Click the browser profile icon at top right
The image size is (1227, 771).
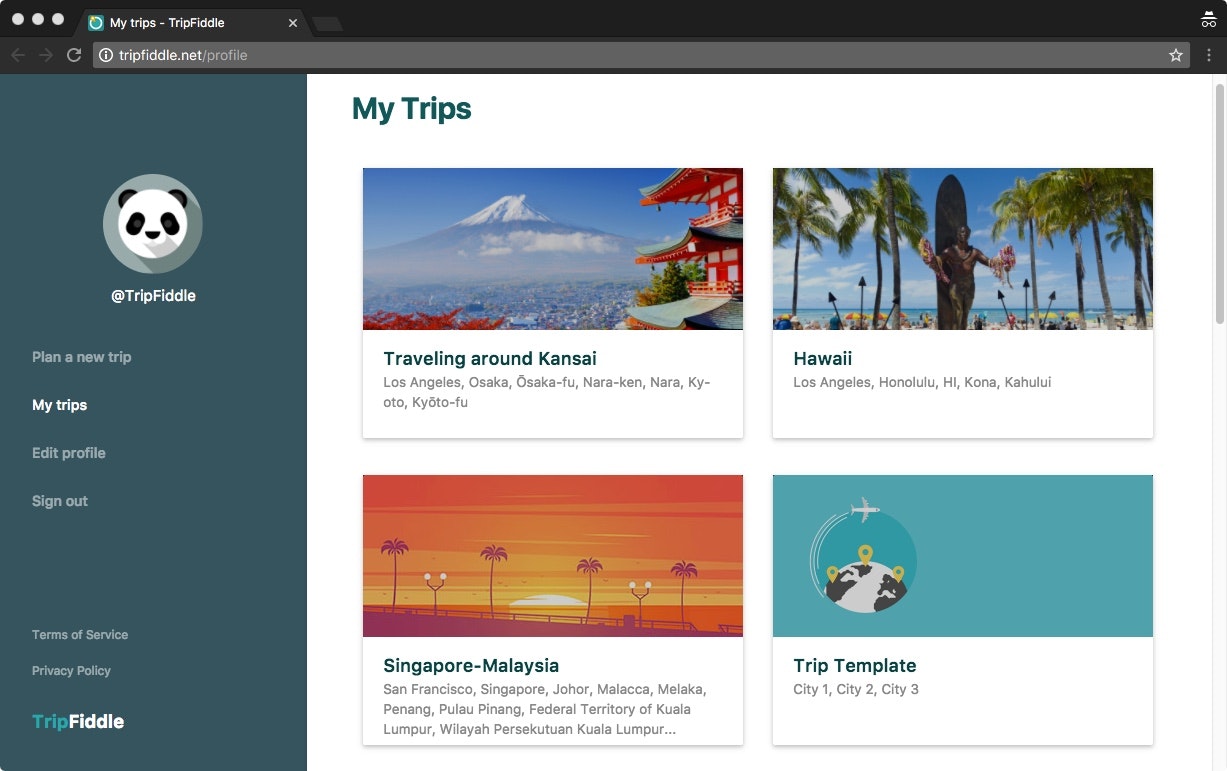point(1208,19)
